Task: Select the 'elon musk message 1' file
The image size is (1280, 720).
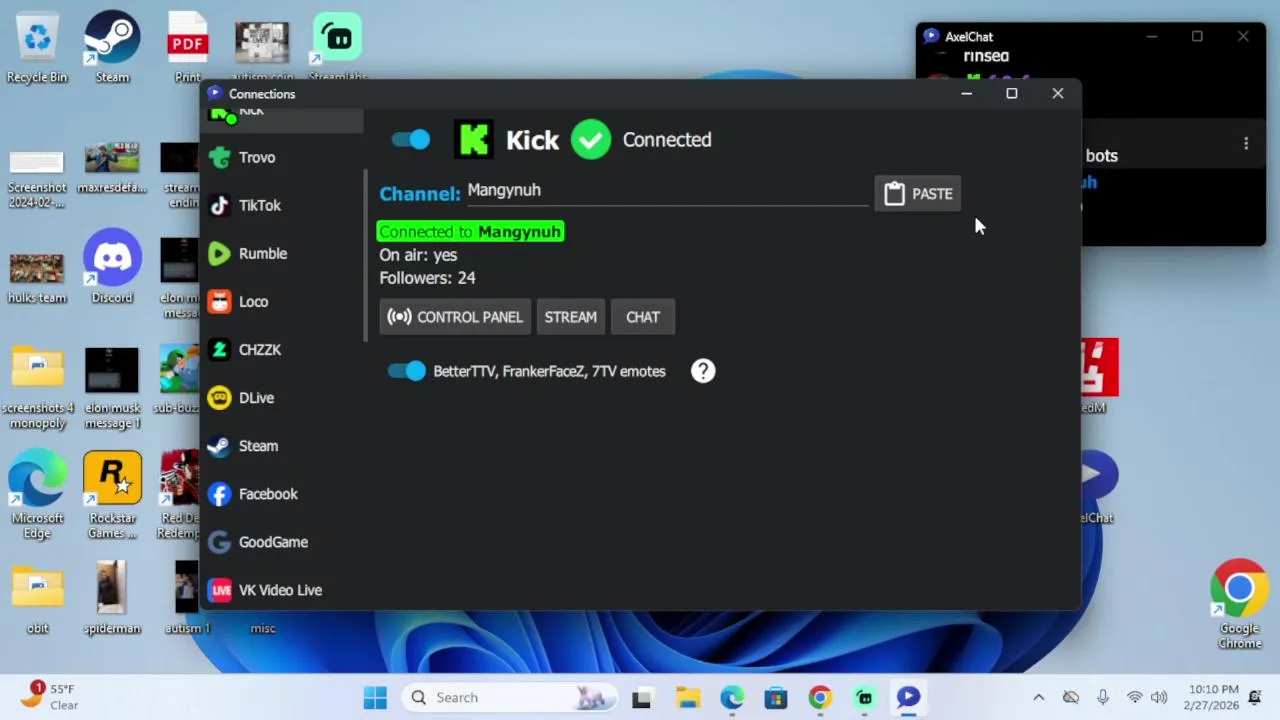Action: (112, 387)
